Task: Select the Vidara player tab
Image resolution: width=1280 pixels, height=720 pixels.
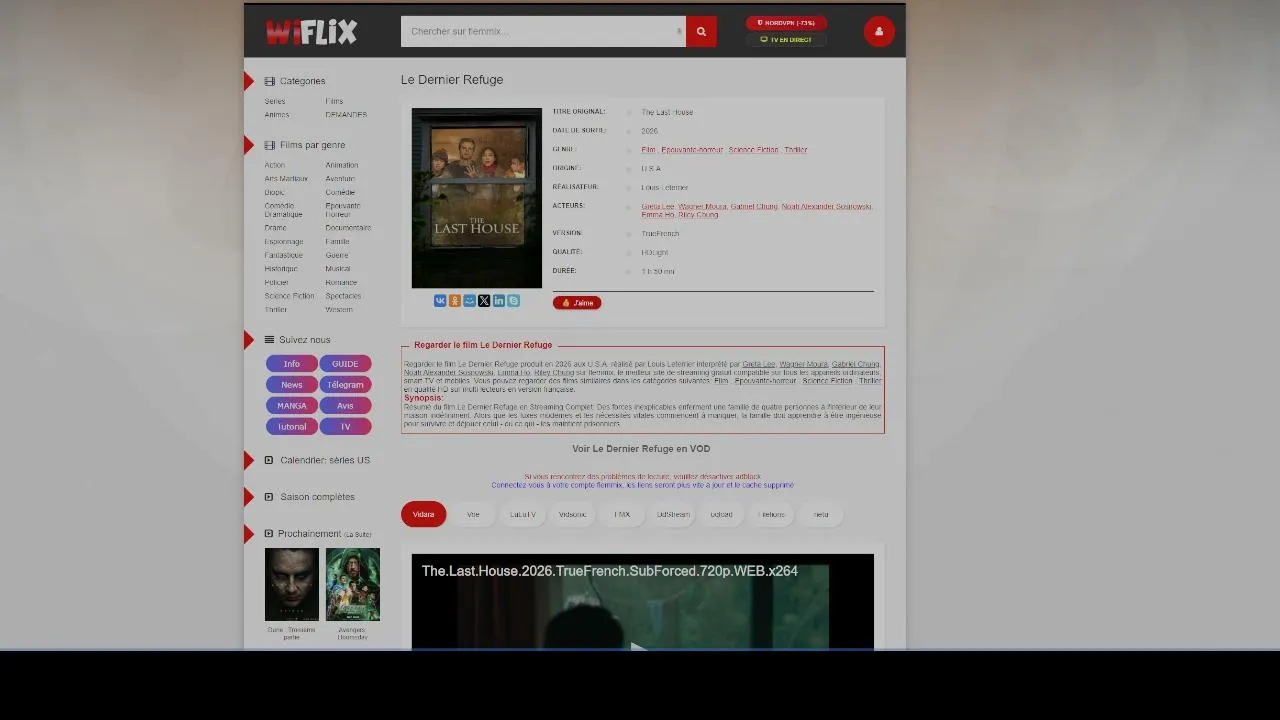Action: click(423, 515)
